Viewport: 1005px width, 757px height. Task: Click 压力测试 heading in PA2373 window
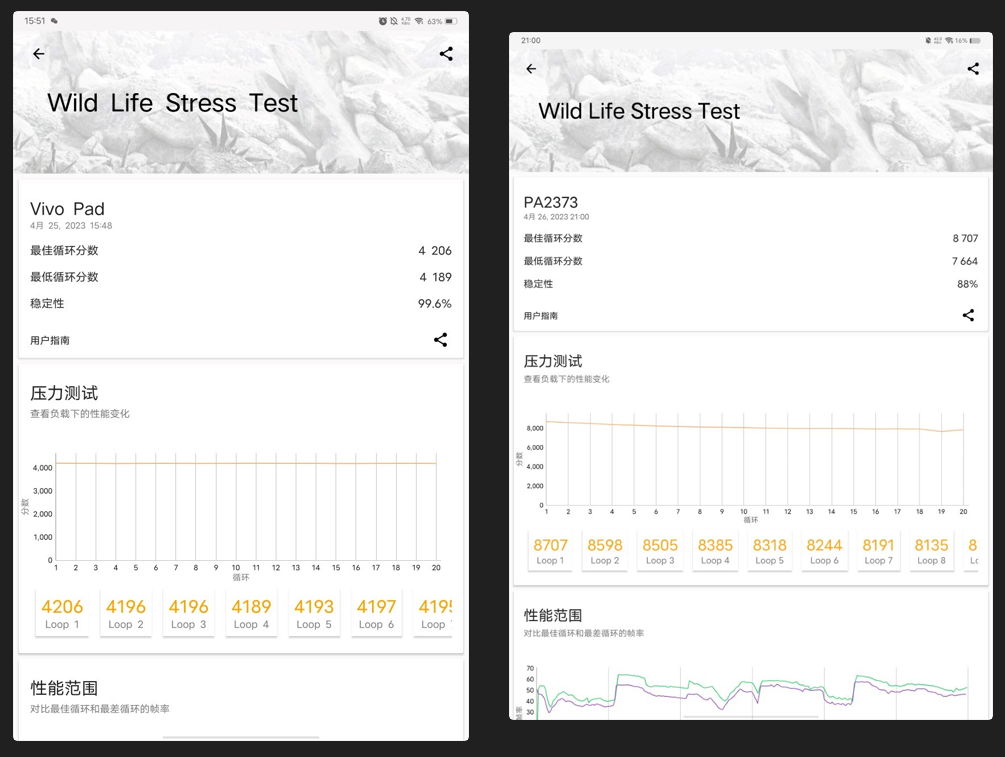tap(552, 361)
